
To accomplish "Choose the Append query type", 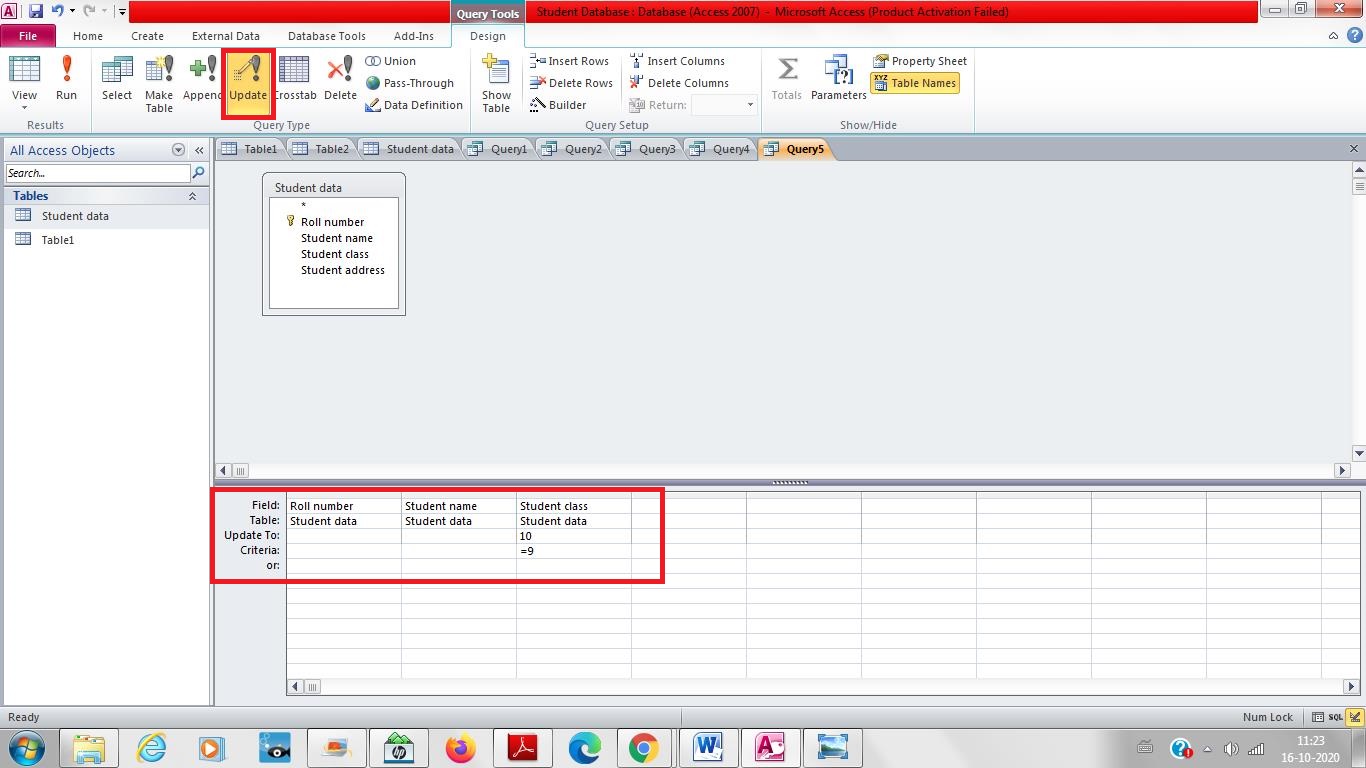I will pyautogui.click(x=203, y=79).
